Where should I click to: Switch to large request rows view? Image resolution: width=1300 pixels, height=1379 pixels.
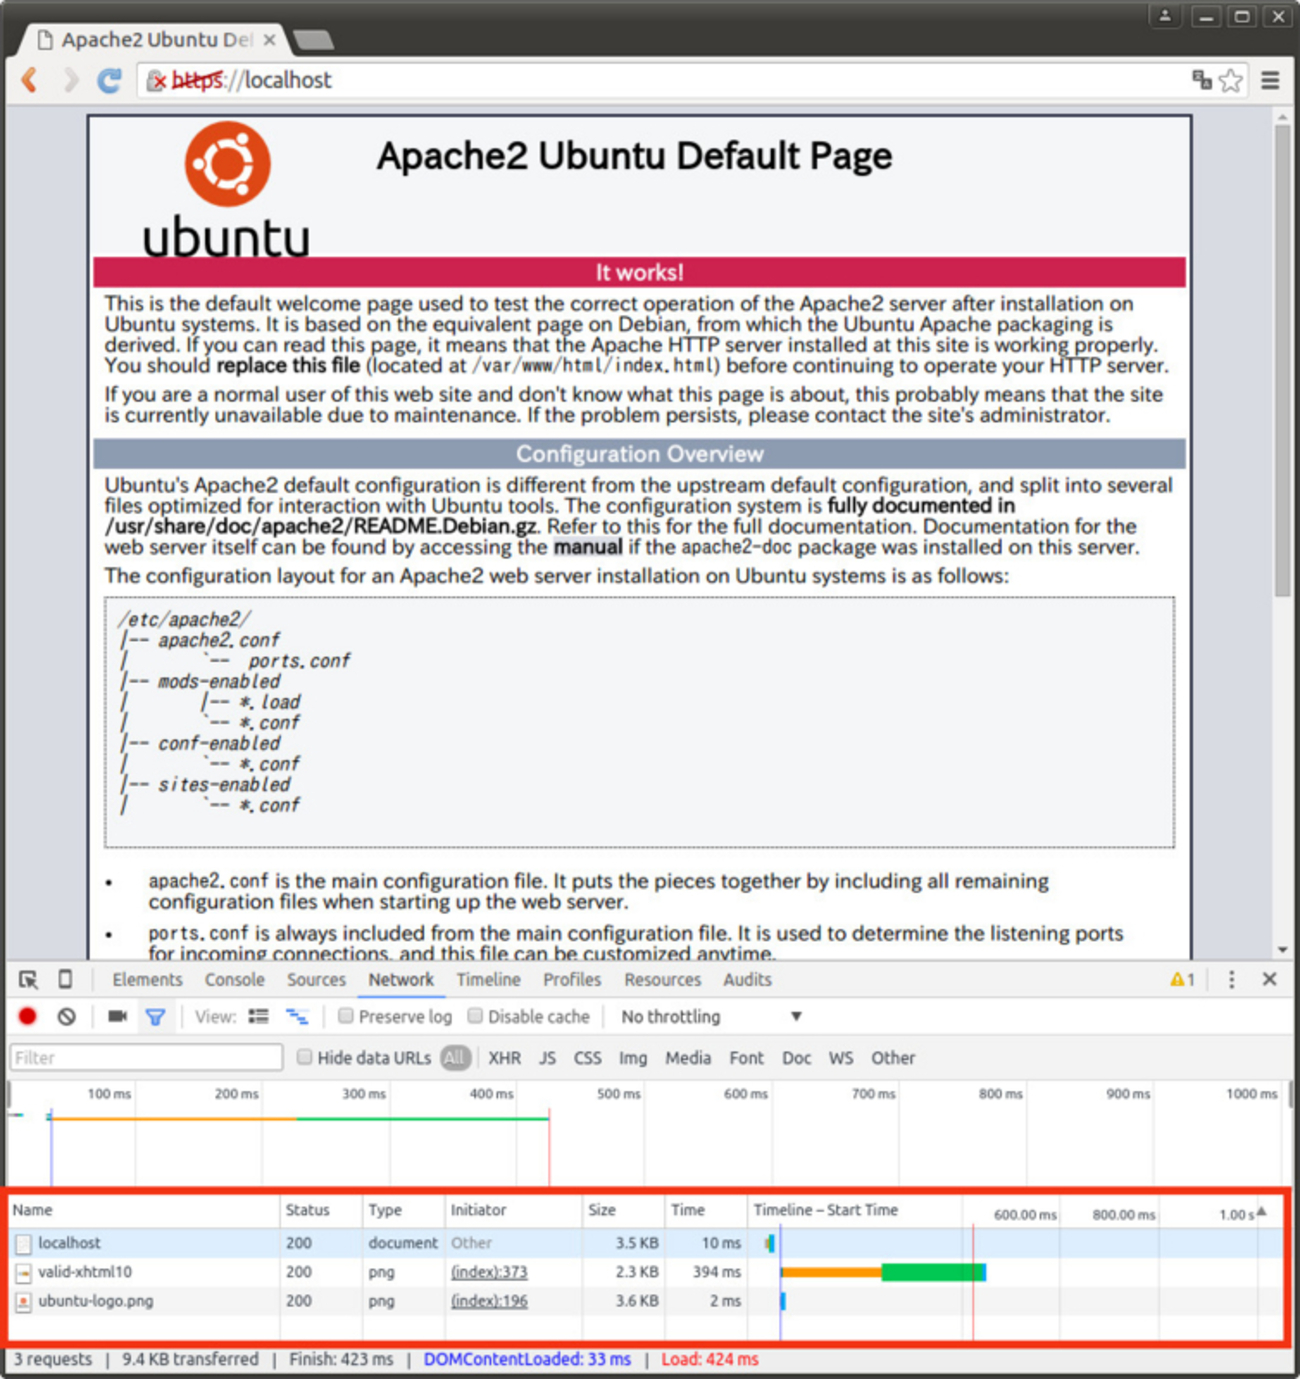(x=258, y=1016)
